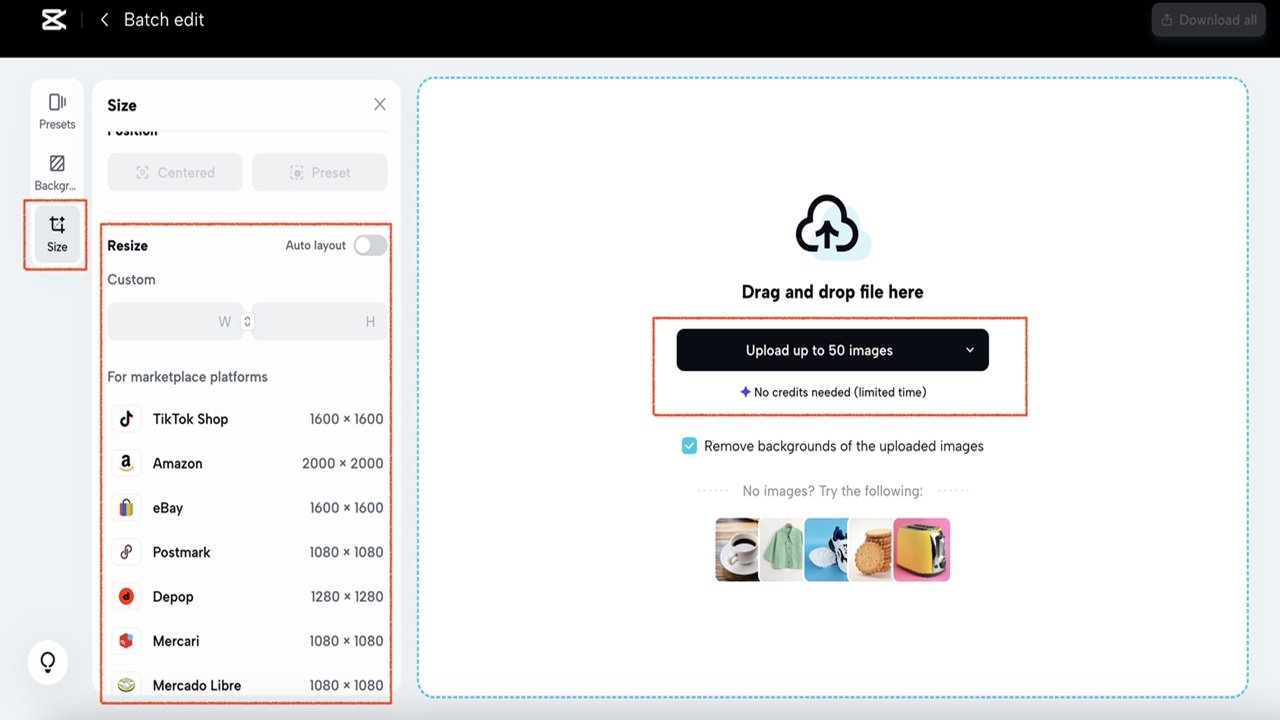Click the Mercado Libre platform icon
Image resolution: width=1280 pixels, height=720 pixels.
pos(126,685)
